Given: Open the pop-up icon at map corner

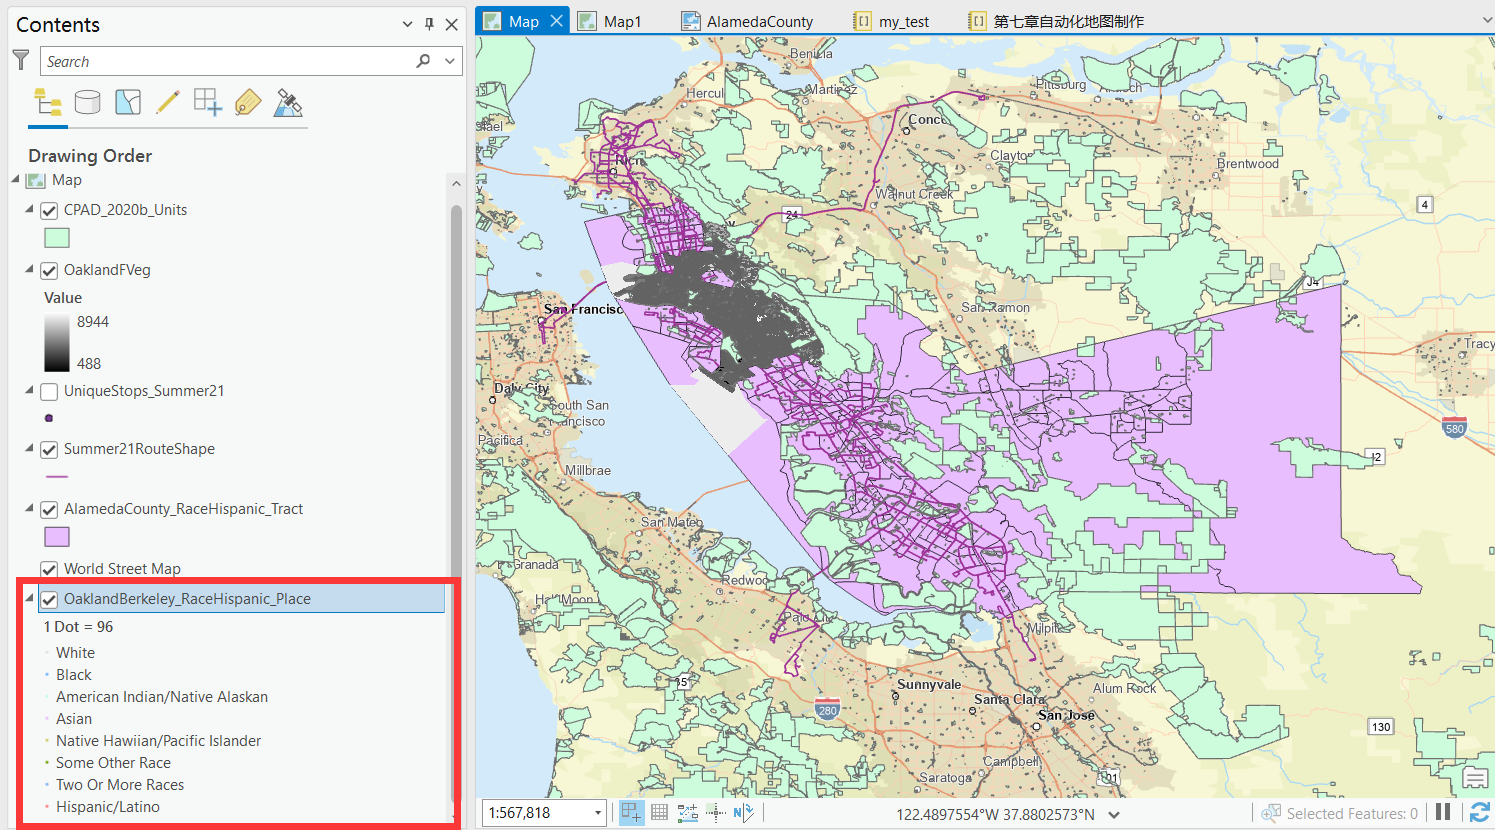Looking at the screenshot, I should (1475, 776).
